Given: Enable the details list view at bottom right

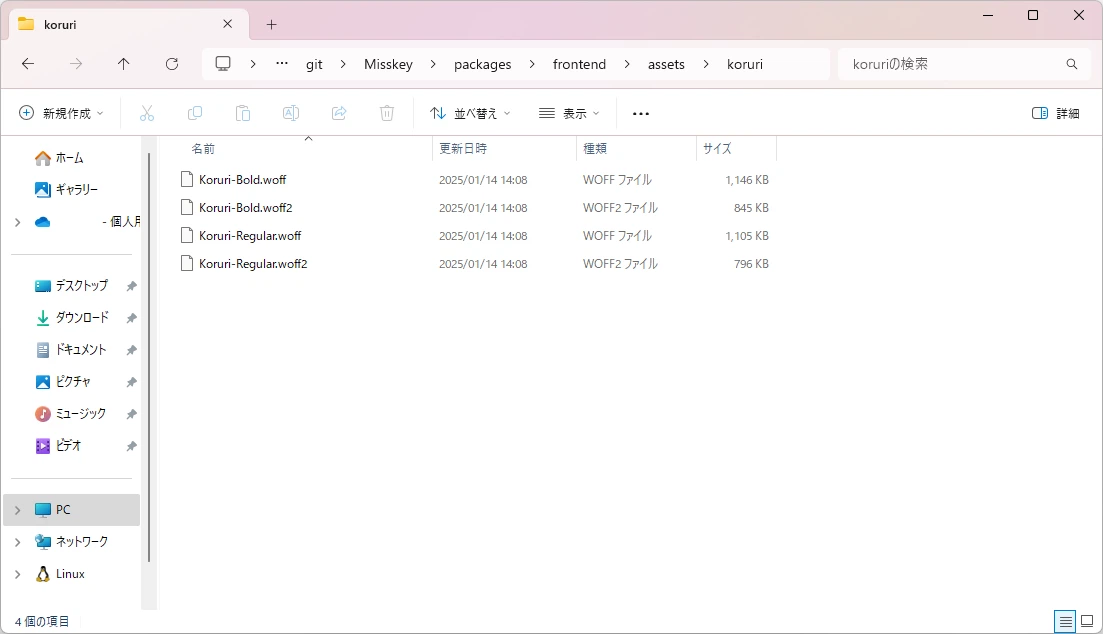Looking at the screenshot, I should (x=1064, y=621).
